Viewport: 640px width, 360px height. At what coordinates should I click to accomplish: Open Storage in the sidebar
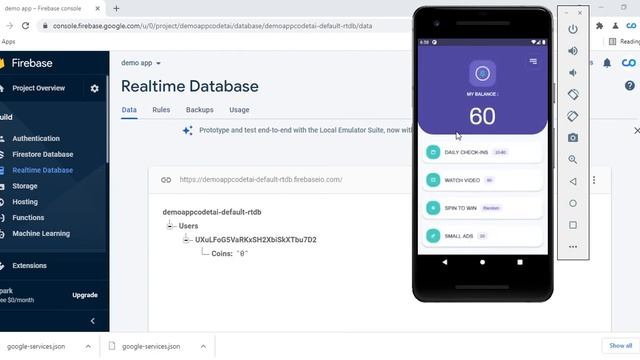[x=24, y=186]
